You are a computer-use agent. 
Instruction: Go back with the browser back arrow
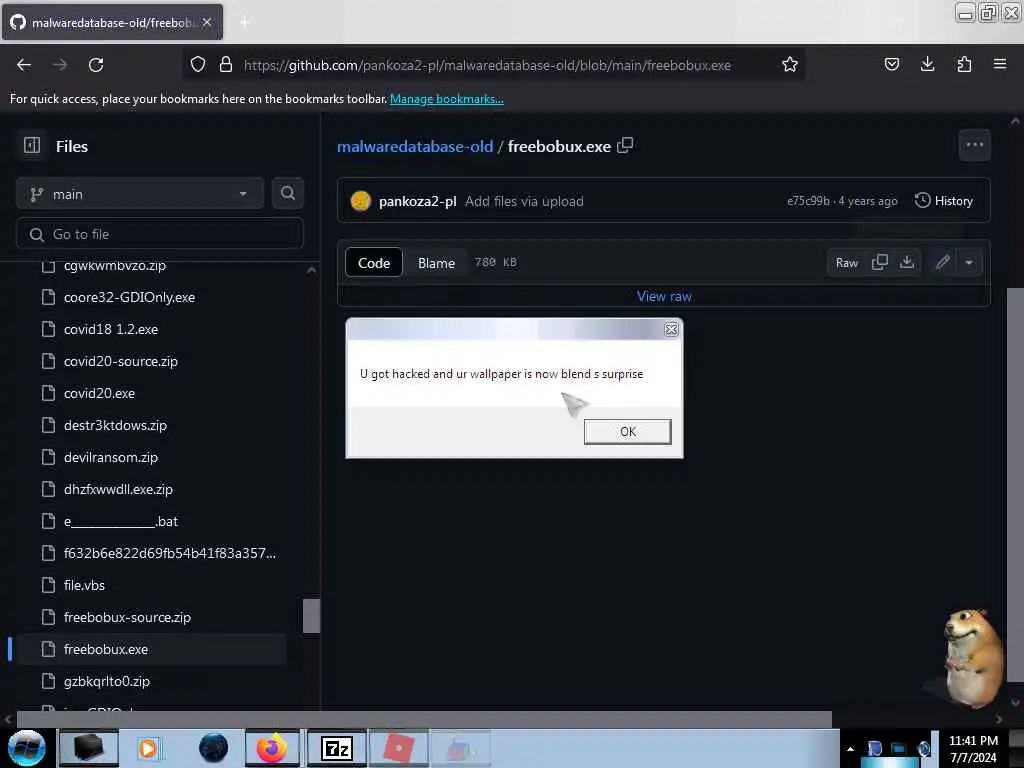(x=24, y=65)
